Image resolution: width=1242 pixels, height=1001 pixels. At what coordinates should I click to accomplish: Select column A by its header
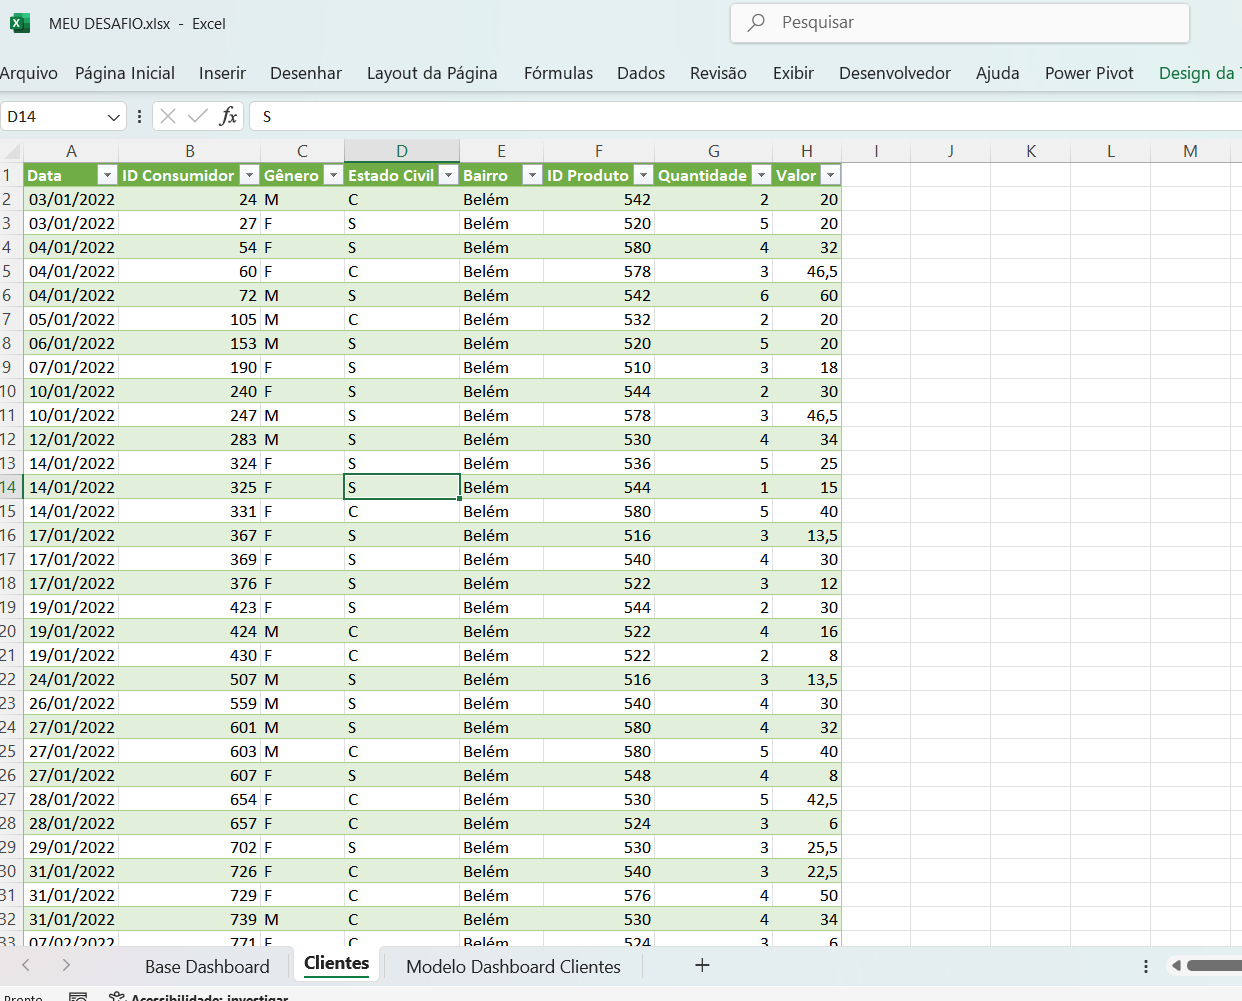click(71, 151)
